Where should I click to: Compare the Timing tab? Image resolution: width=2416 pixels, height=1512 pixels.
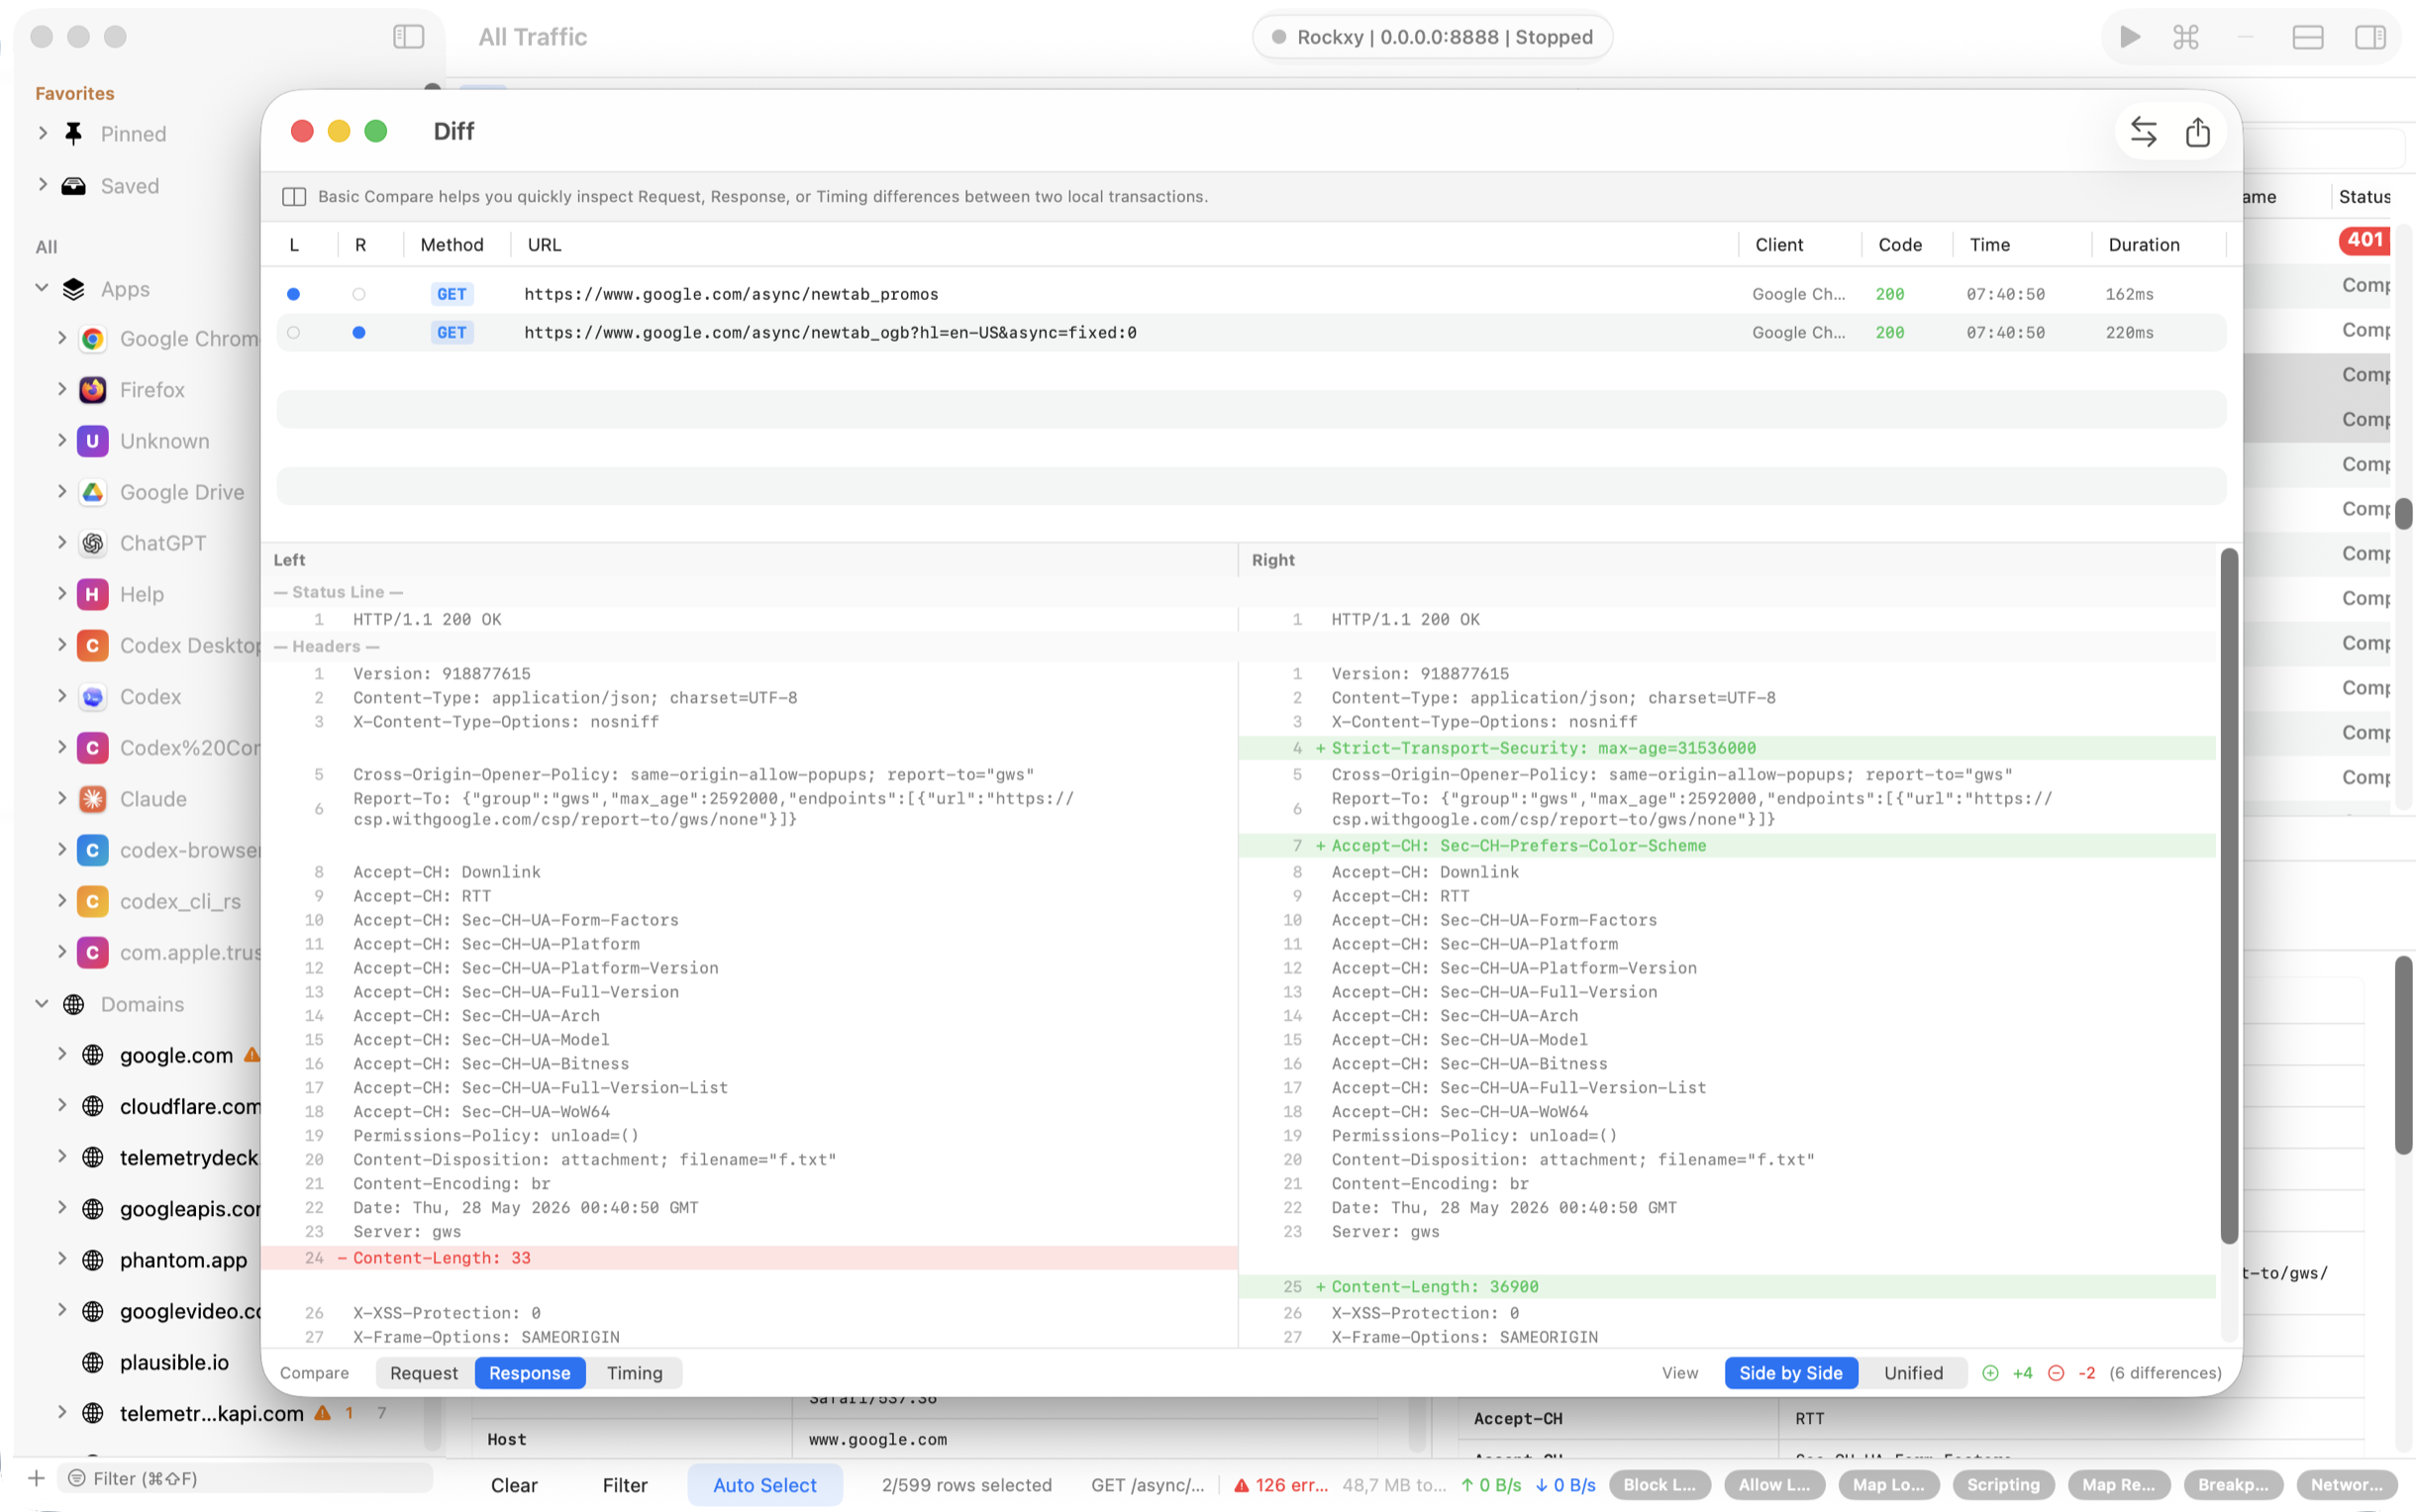(x=635, y=1373)
